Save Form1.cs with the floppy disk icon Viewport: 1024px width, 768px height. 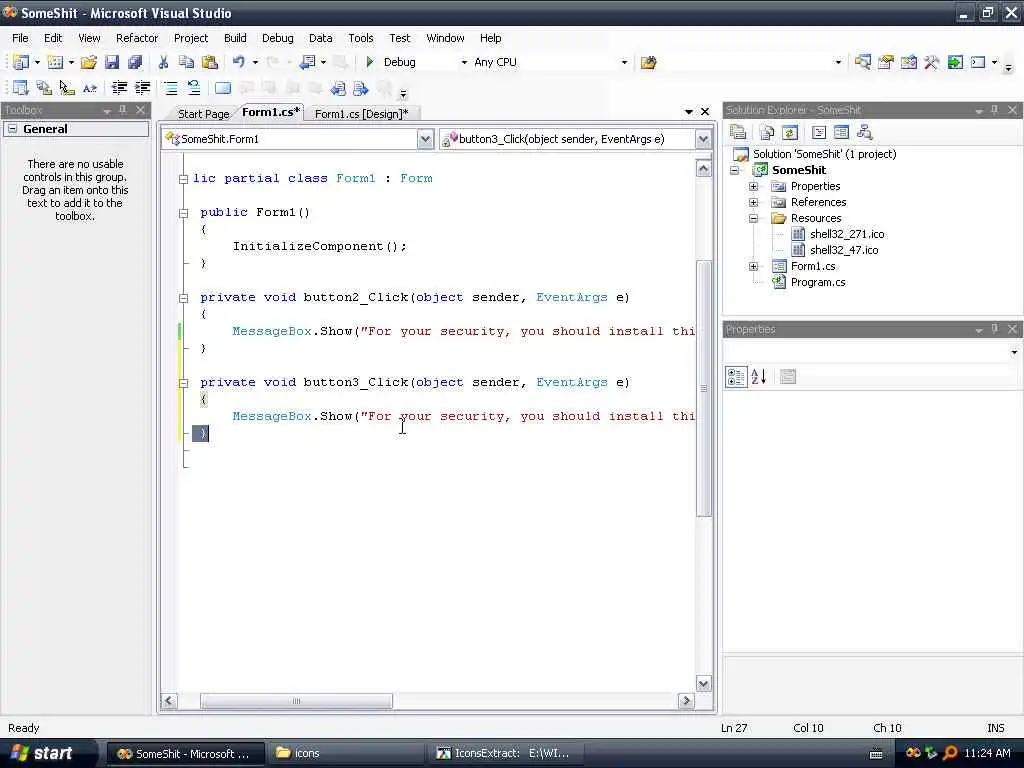pyautogui.click(x=112, y=62)
